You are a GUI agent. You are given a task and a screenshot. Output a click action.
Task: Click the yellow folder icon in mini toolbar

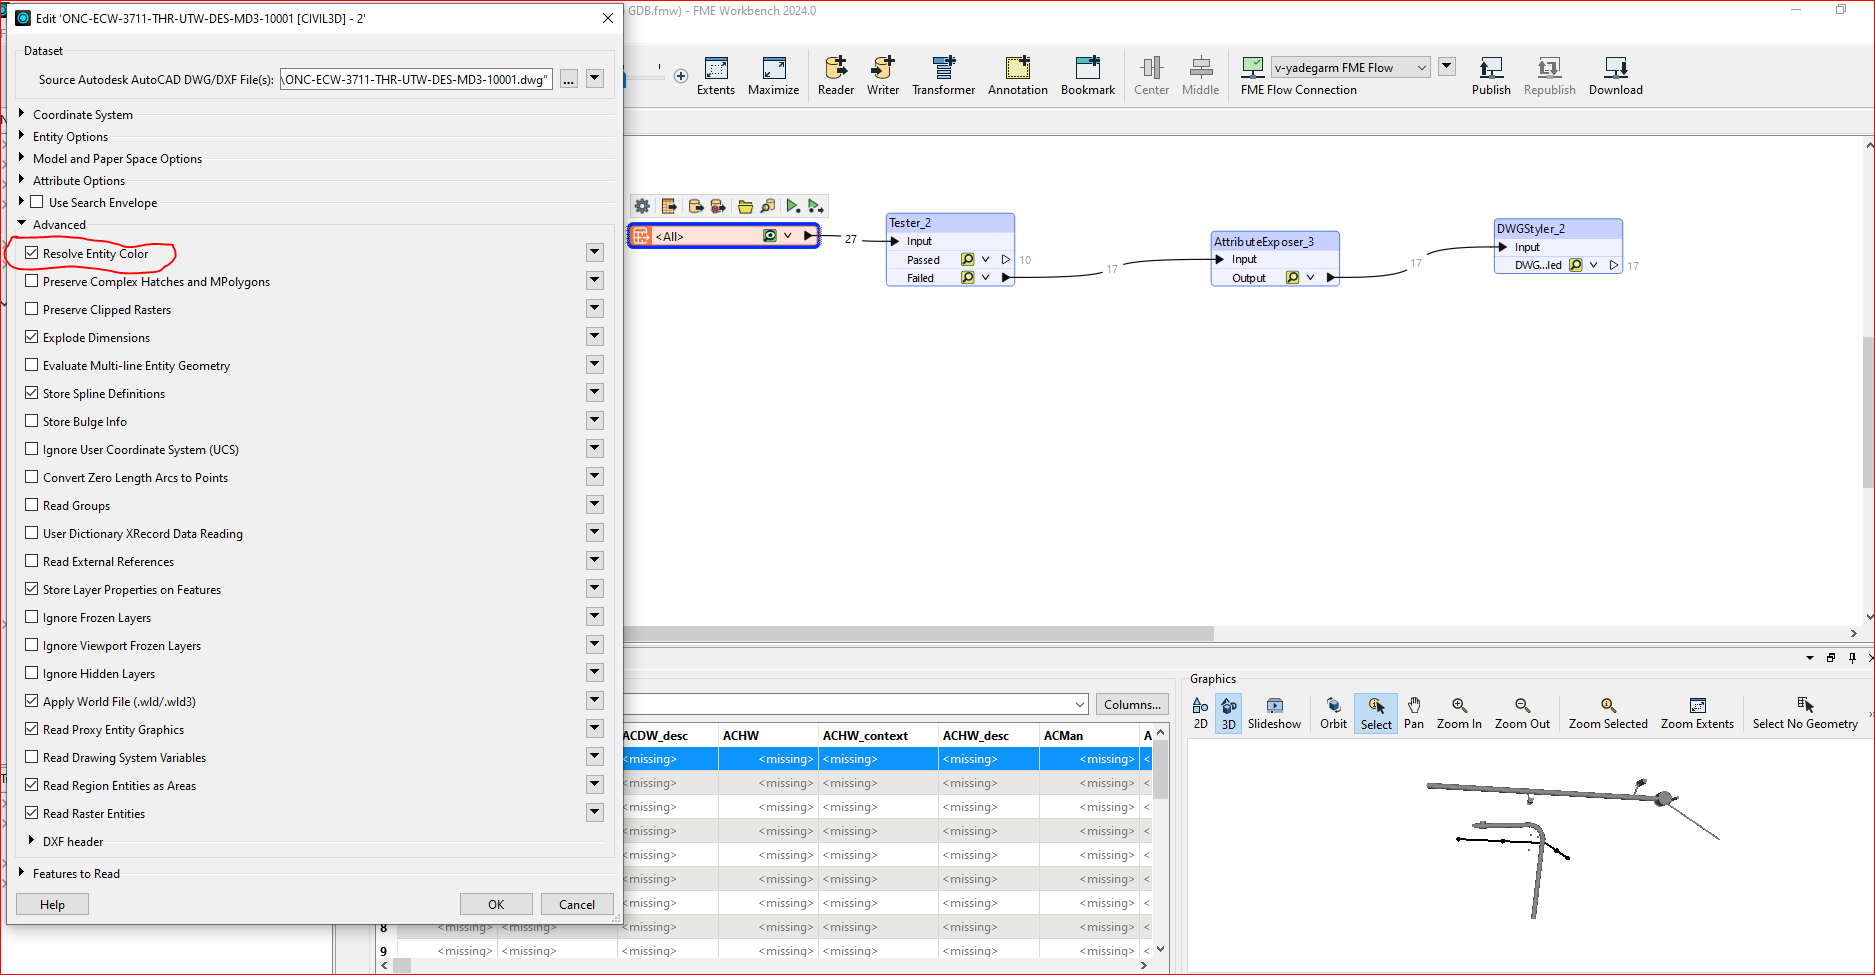coord(745,206)
